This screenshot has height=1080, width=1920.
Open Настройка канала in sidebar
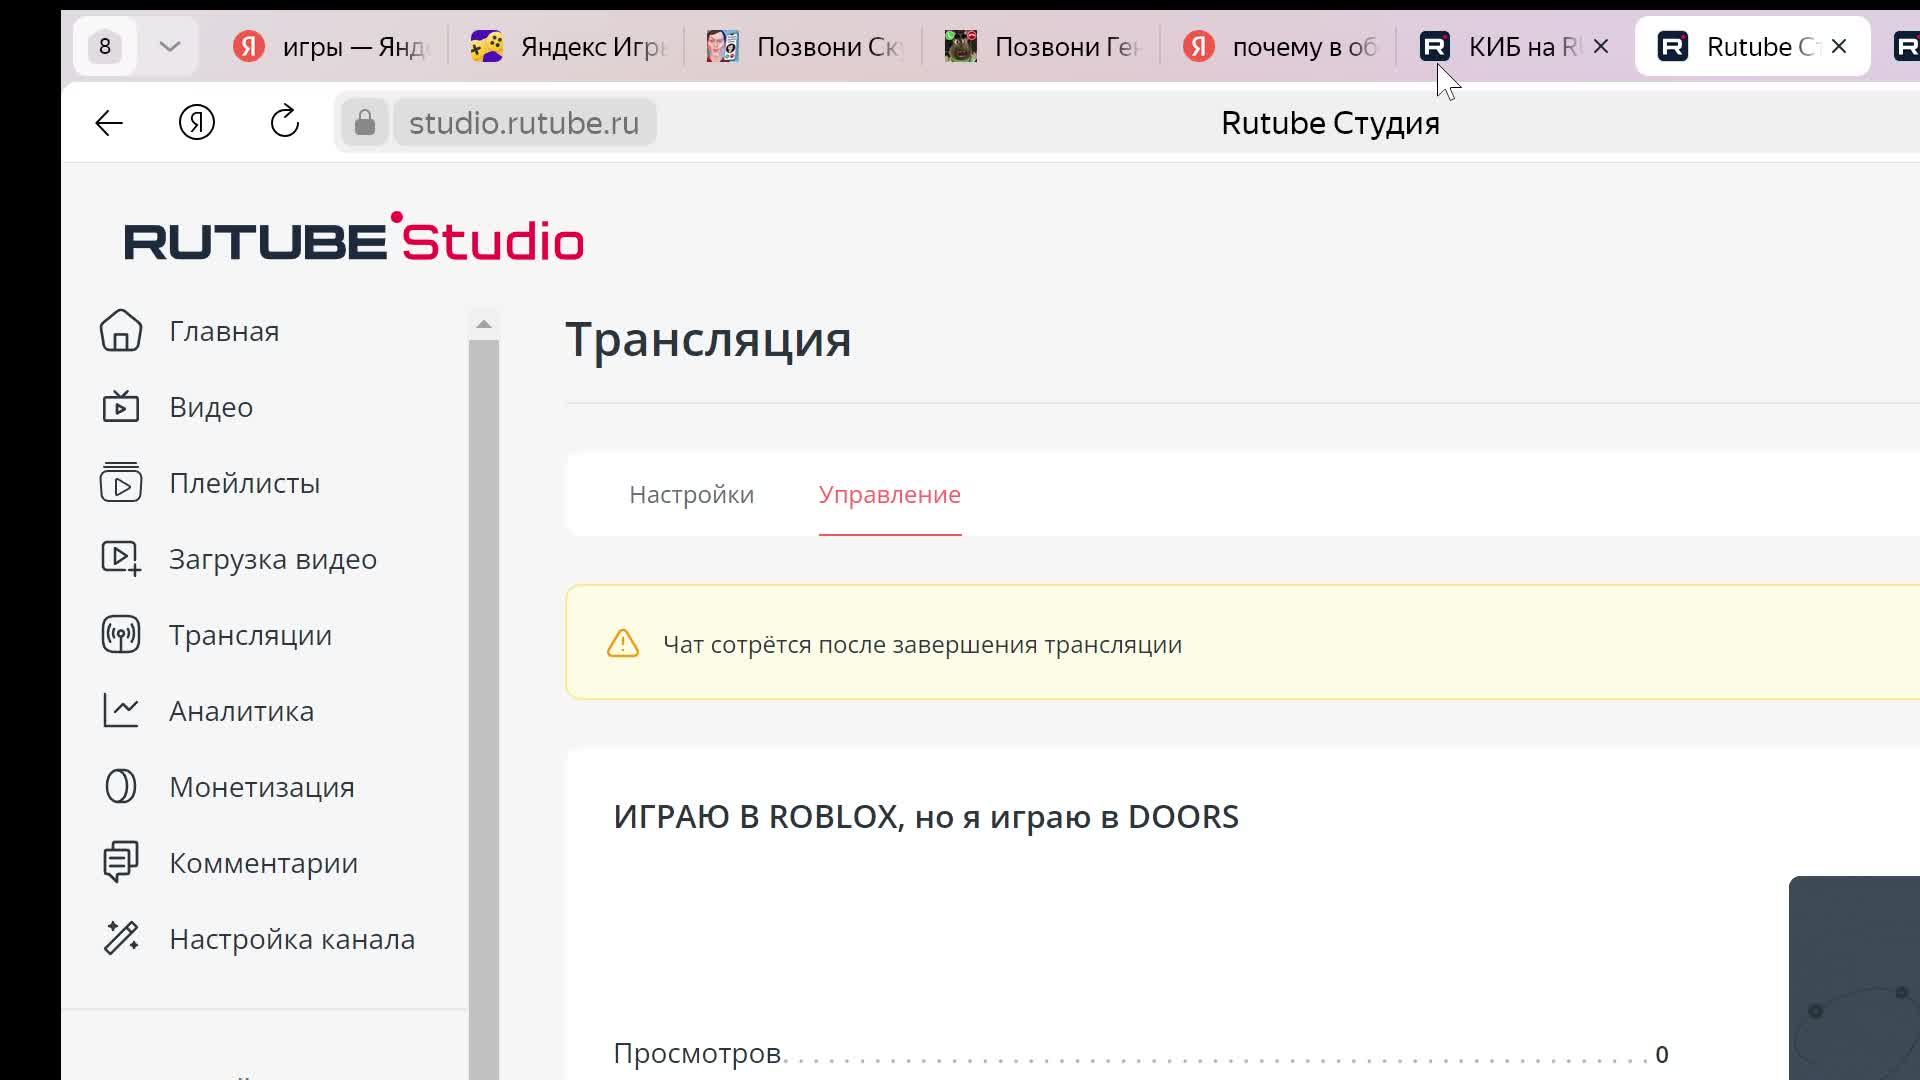pyautogui.click(x=292, y=939)
